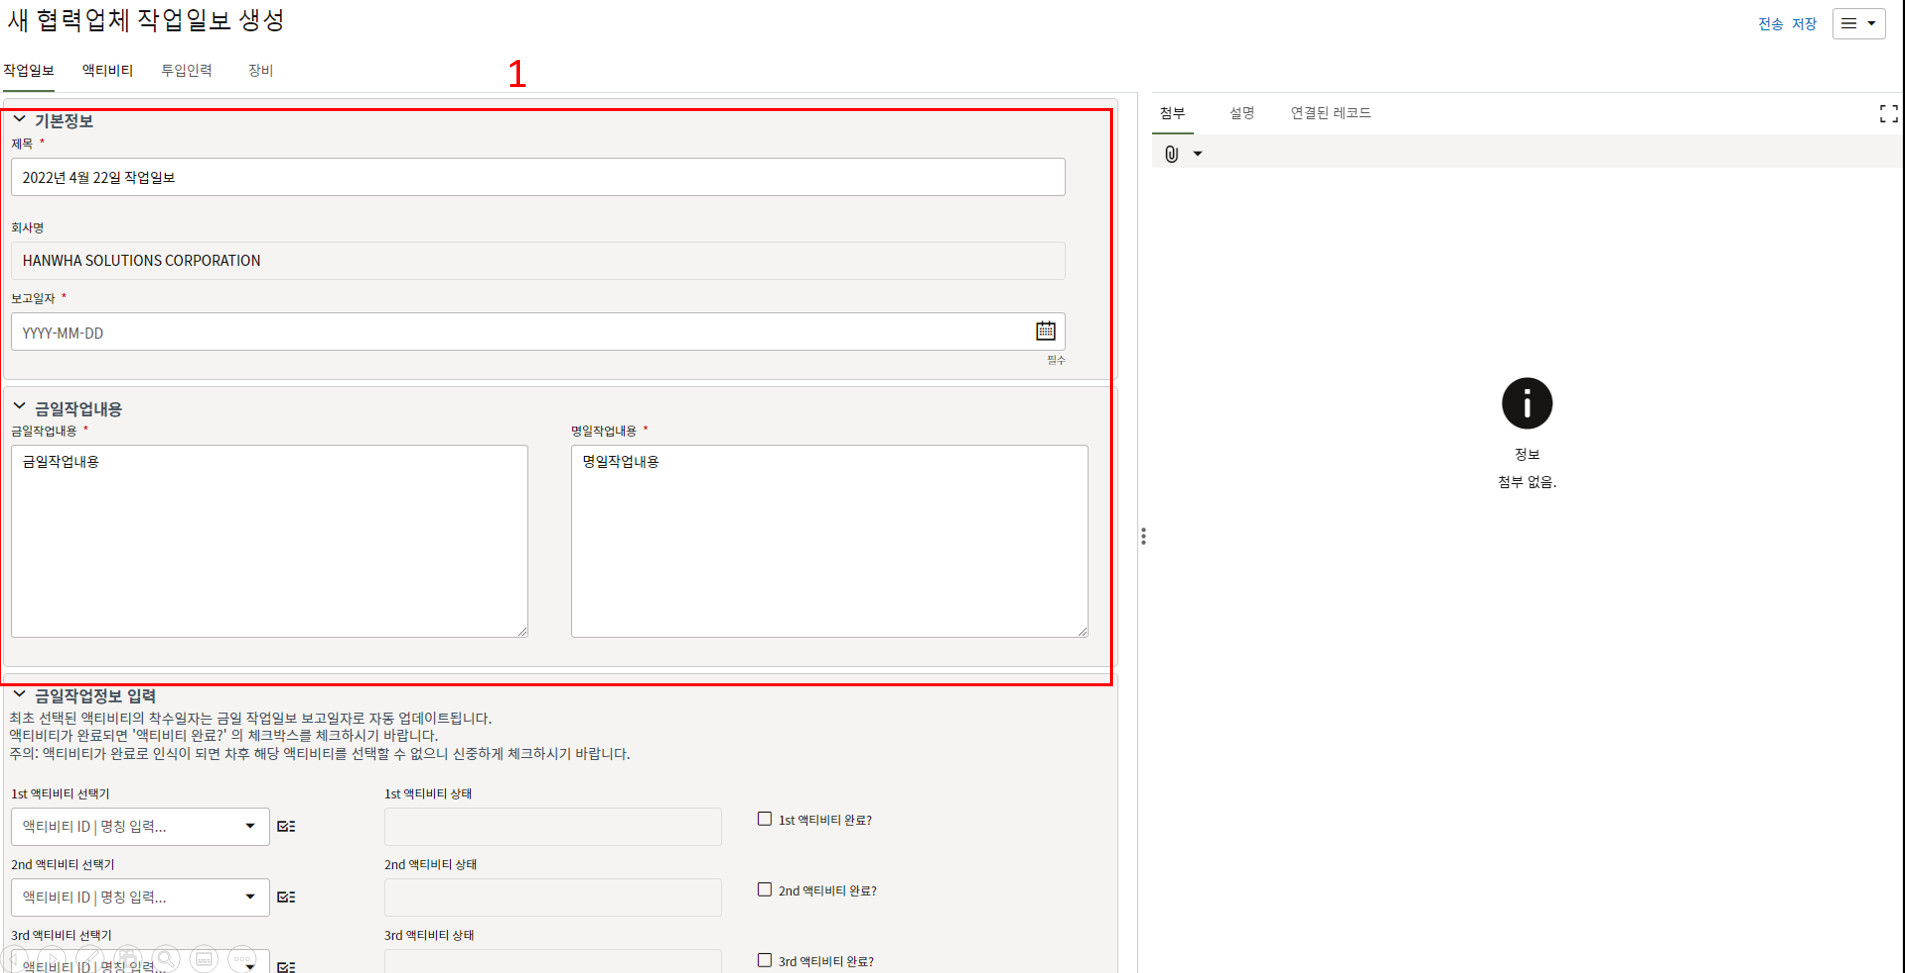Switch to the 투입인력 tab
The height and width of the screenshot is (973, 1905).
pyautogui.click(x=186, y=71)
